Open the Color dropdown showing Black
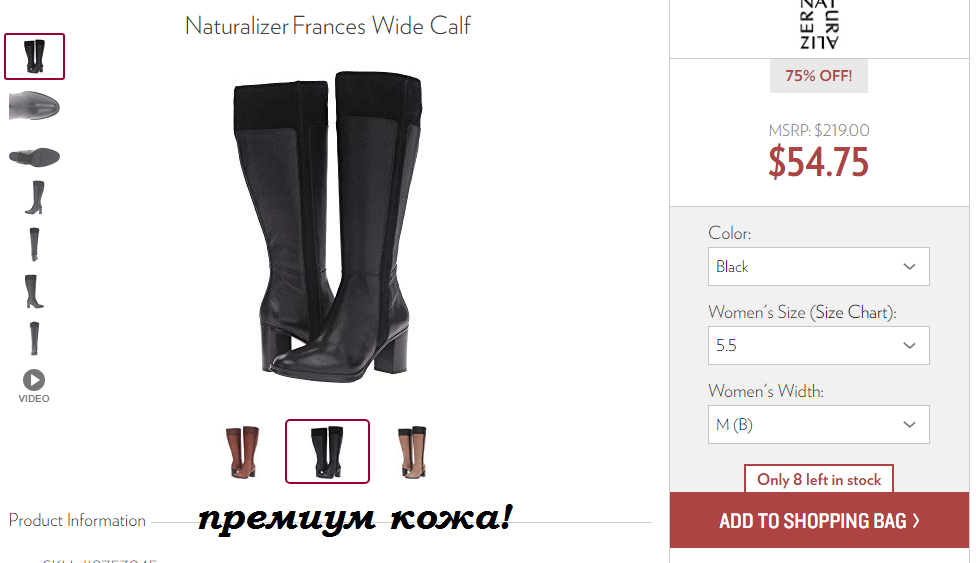The height and width of the screenshot is (563, 976). click(819, 267)
